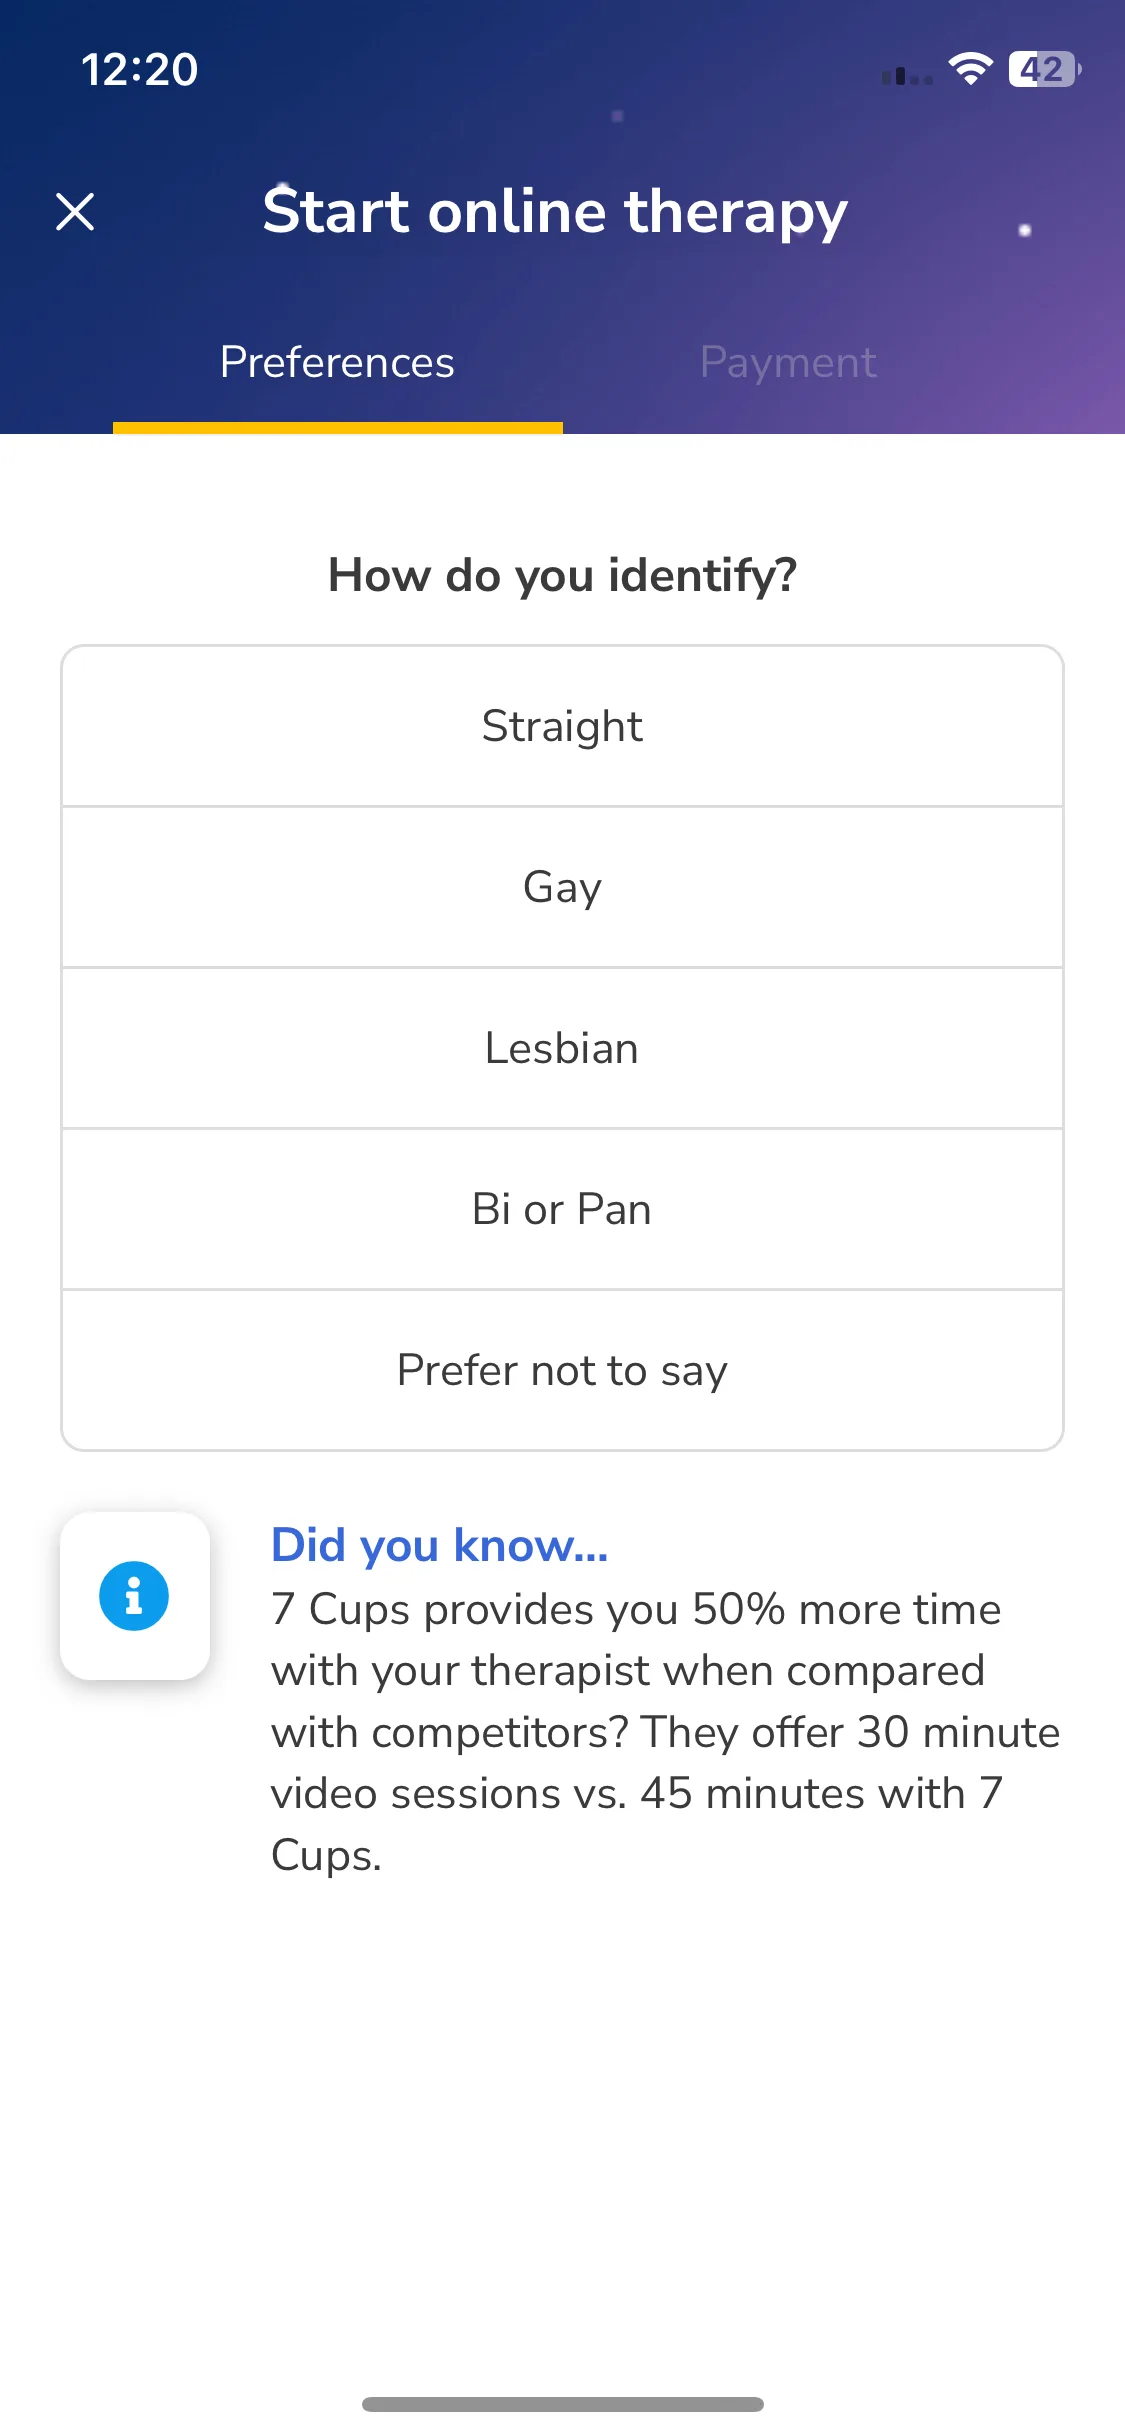
Task: Tap the 12:20 clock in status bar
Action: [140, 69]
